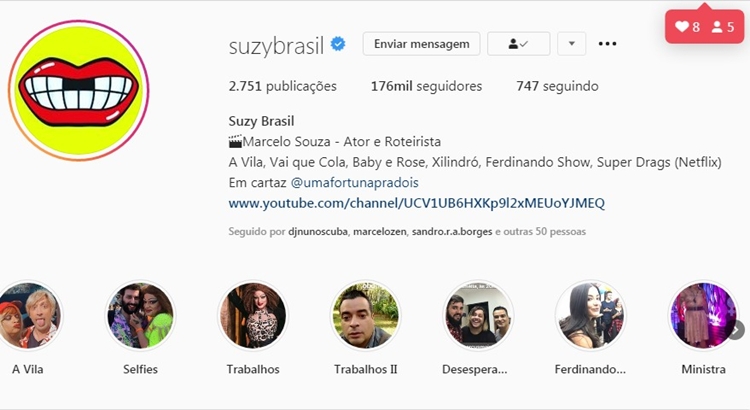The width and height of the screenshot is (750, 410).
Task: Open the suzybrasil profile picture story
Action: coord(78,90)
